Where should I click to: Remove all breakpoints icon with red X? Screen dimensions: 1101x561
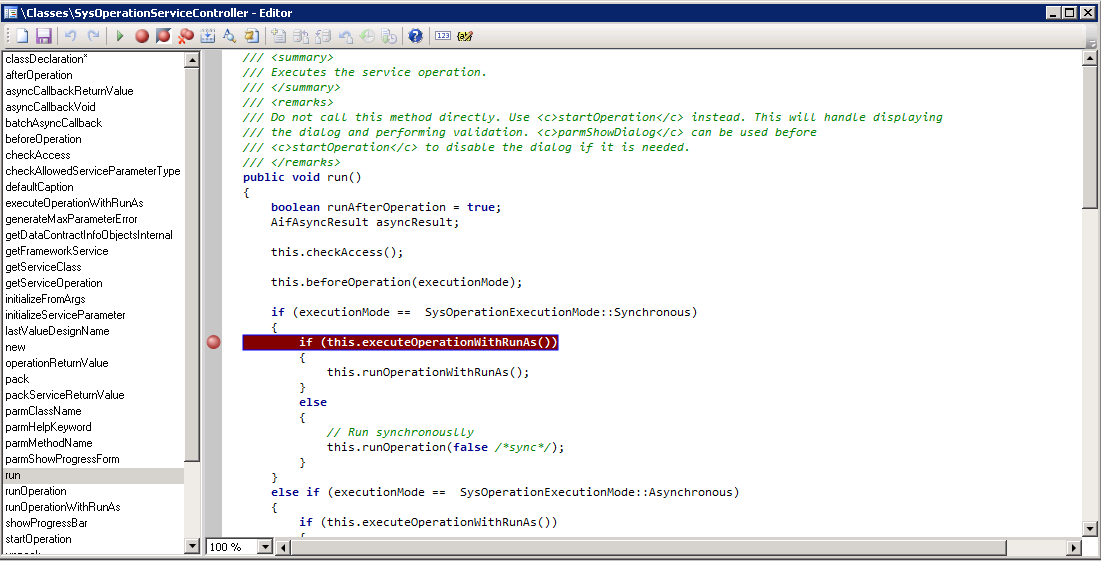tap(185, 36)
